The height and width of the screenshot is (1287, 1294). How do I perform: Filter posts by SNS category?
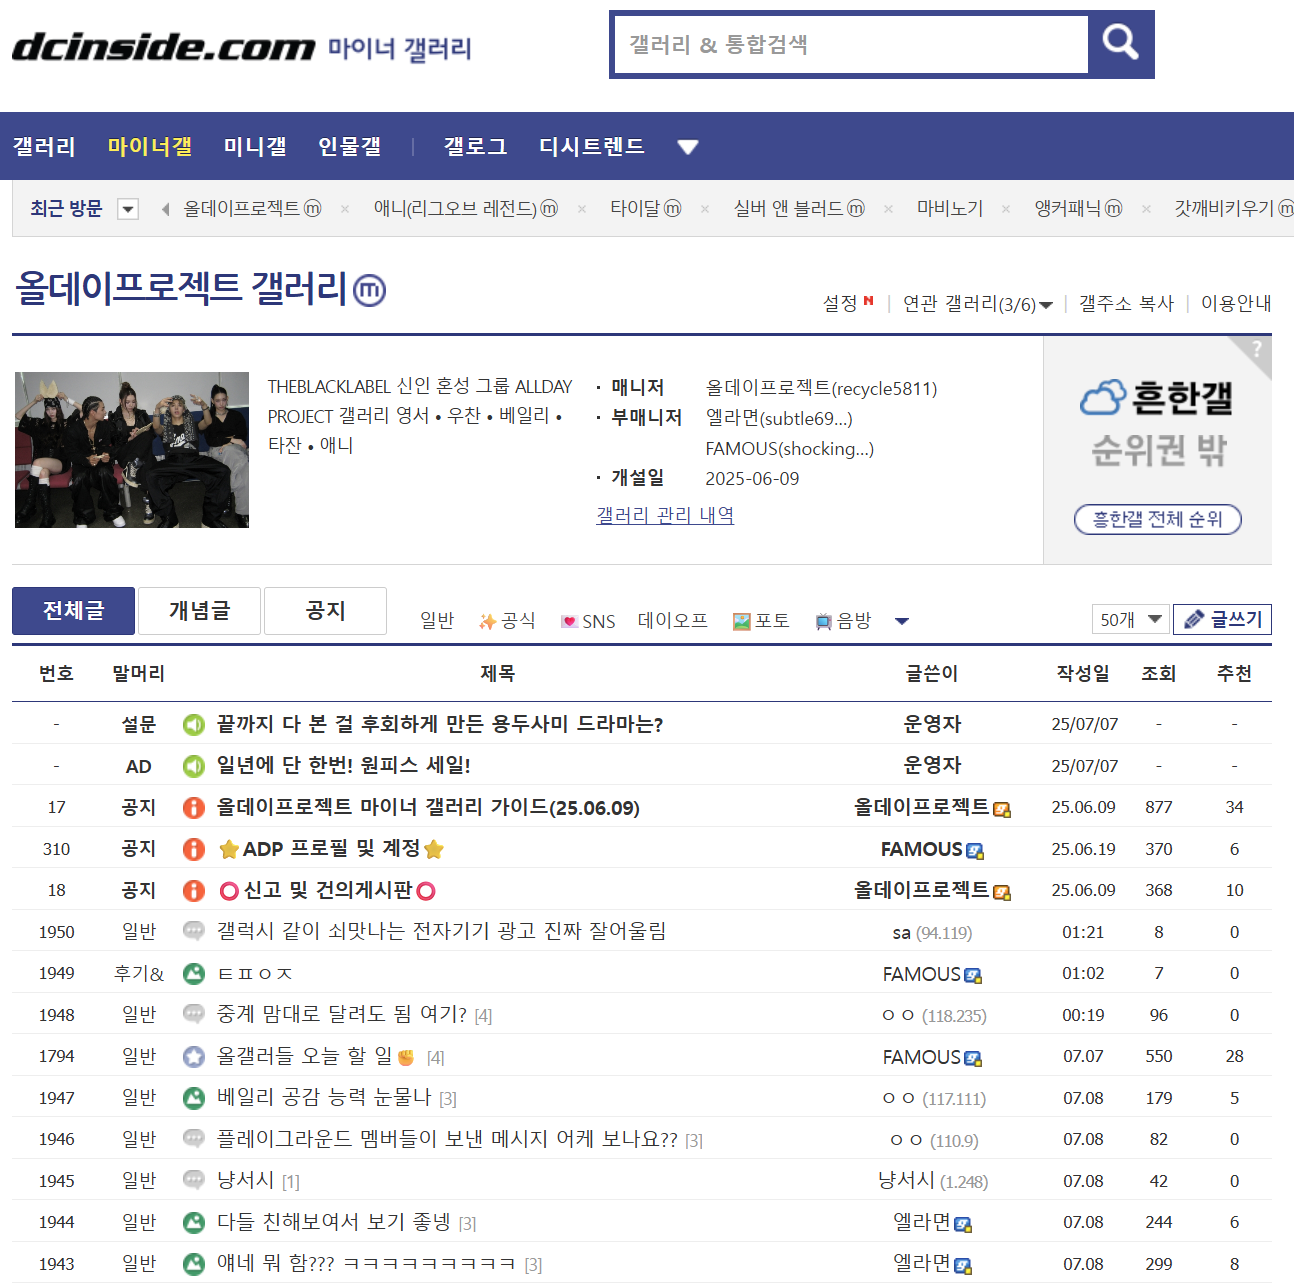[588, 621]
